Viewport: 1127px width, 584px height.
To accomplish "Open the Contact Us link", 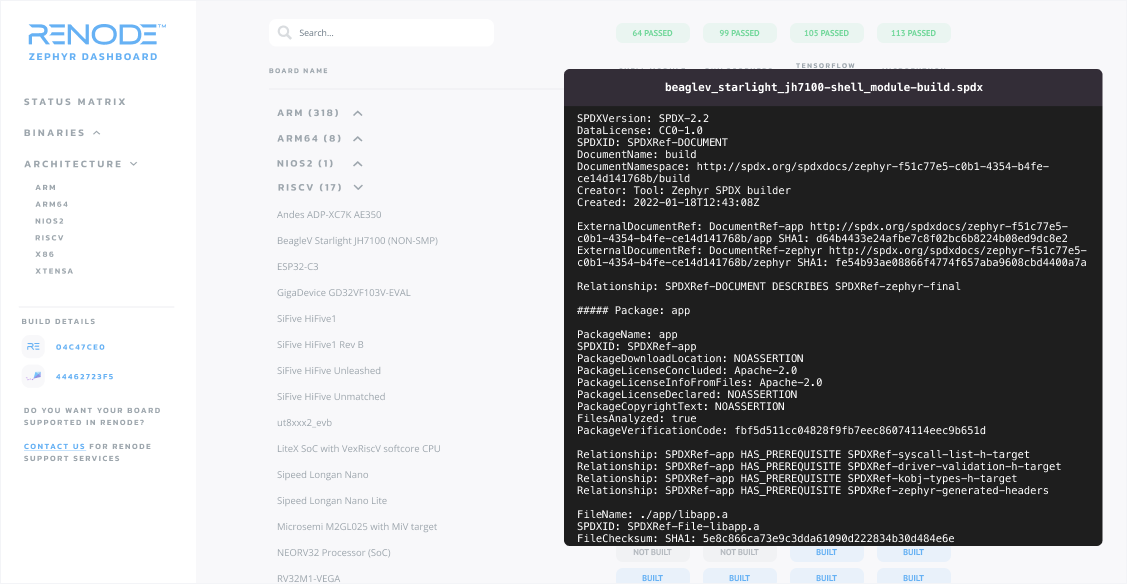I will (x=55, y=447).
